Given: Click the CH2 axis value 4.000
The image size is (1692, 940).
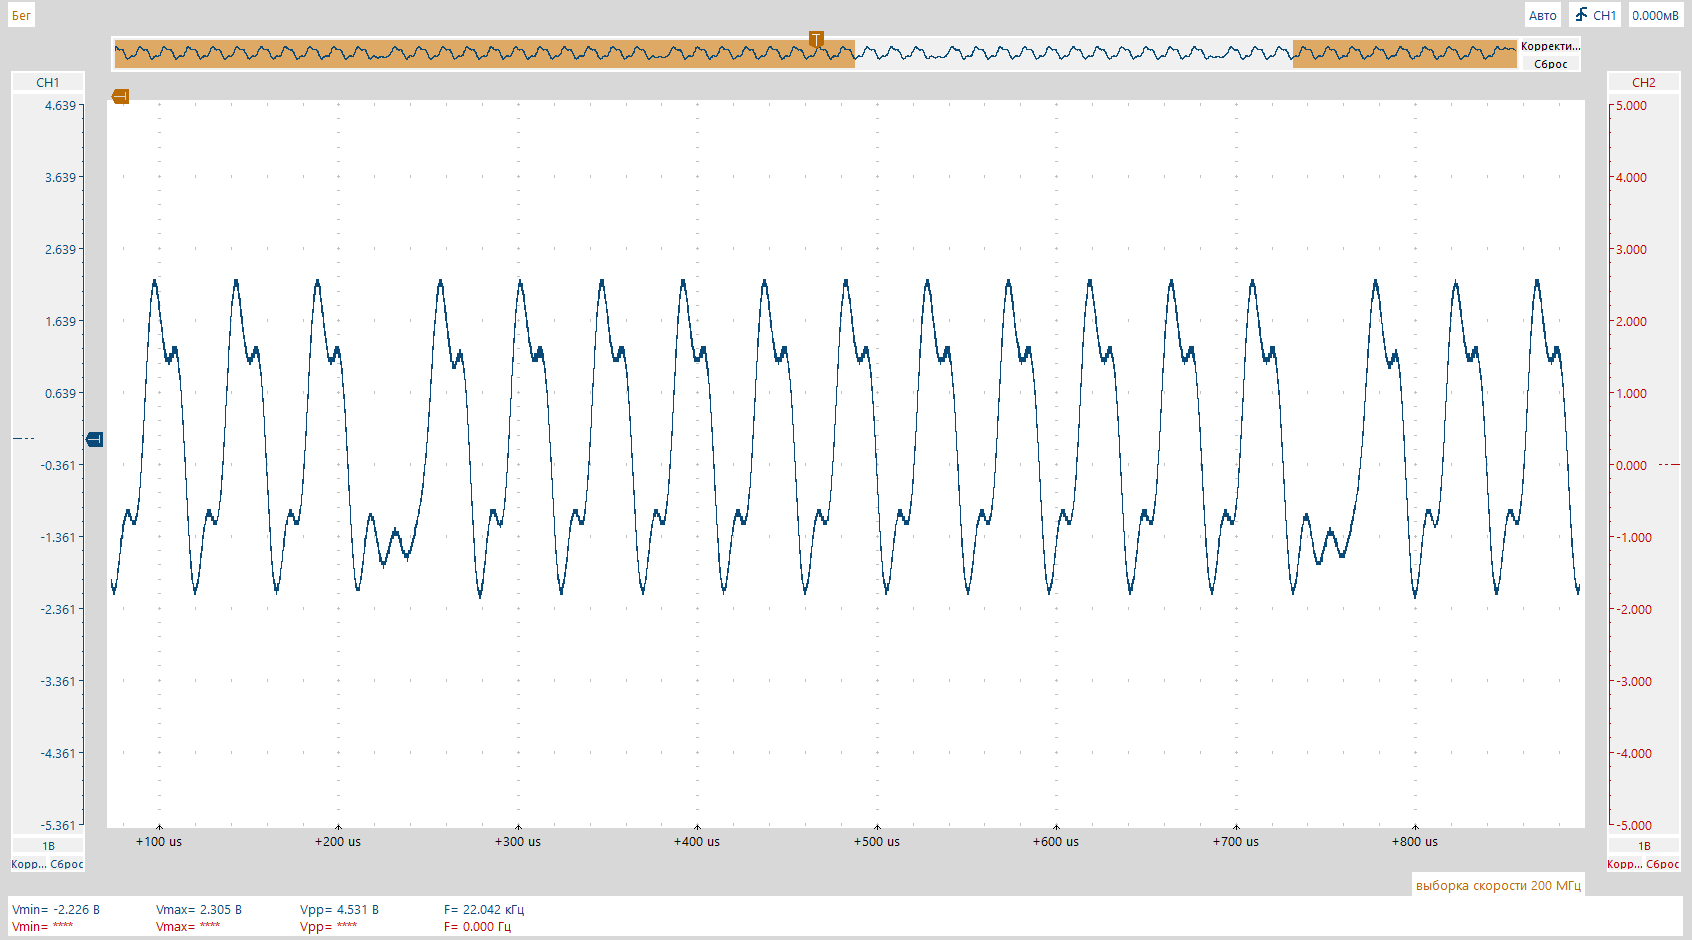Looking at the screenshot, I should pyautogui.click(x=1631, y=177).
